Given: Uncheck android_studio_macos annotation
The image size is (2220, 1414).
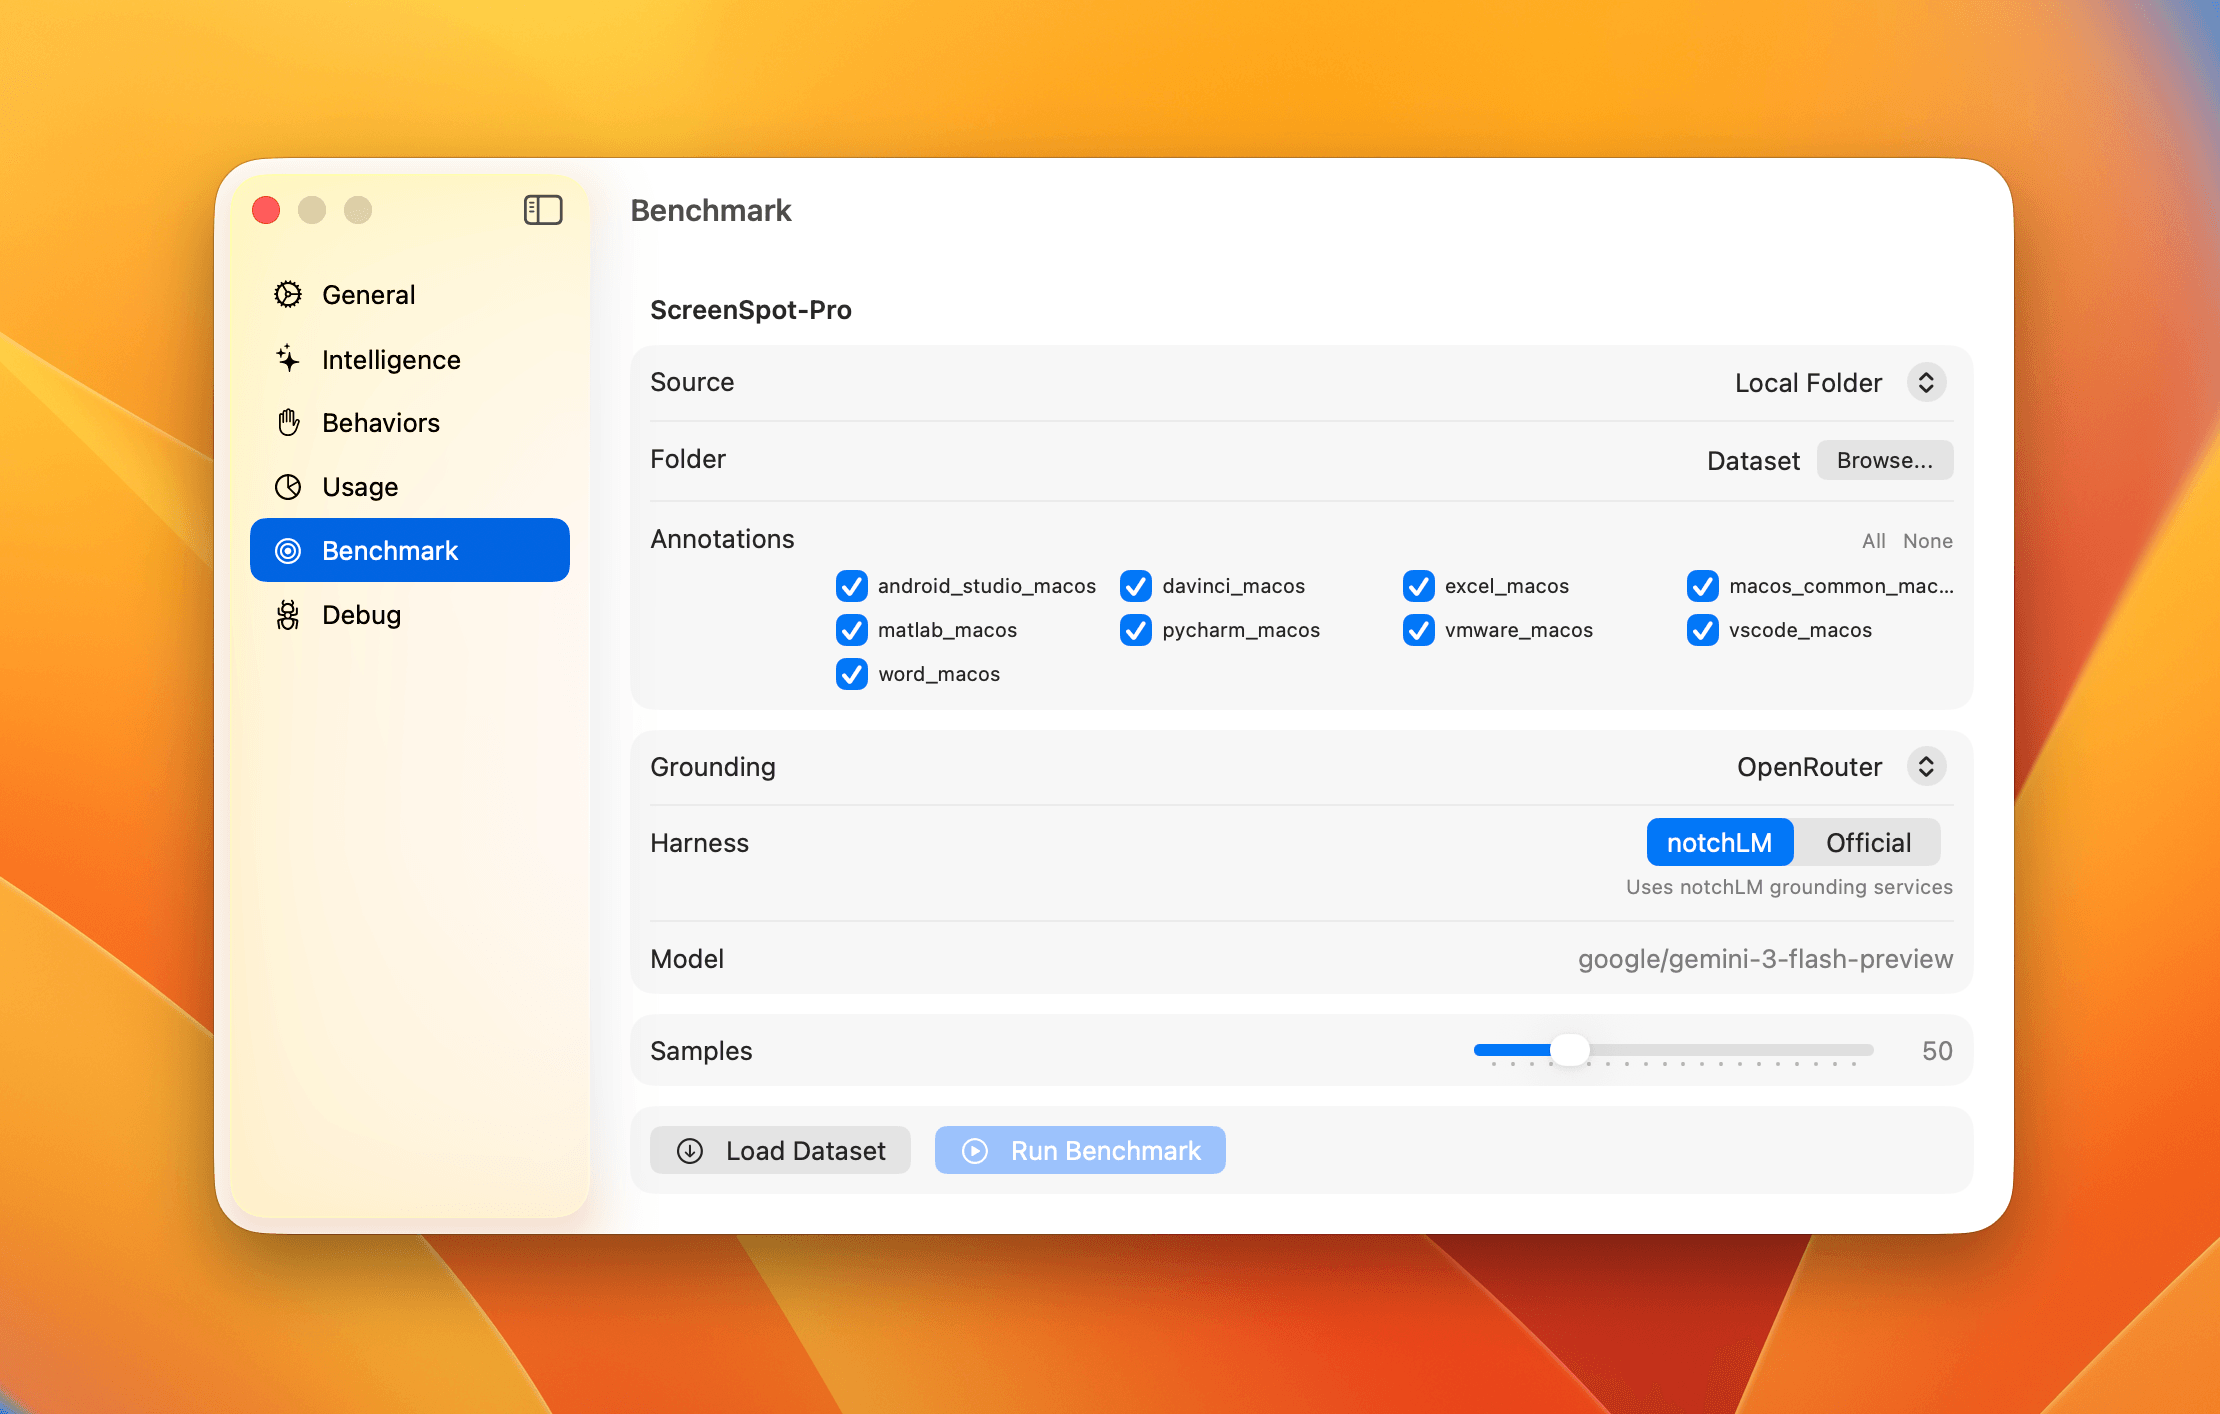Looking at the screenshot, I should (852, 586).
